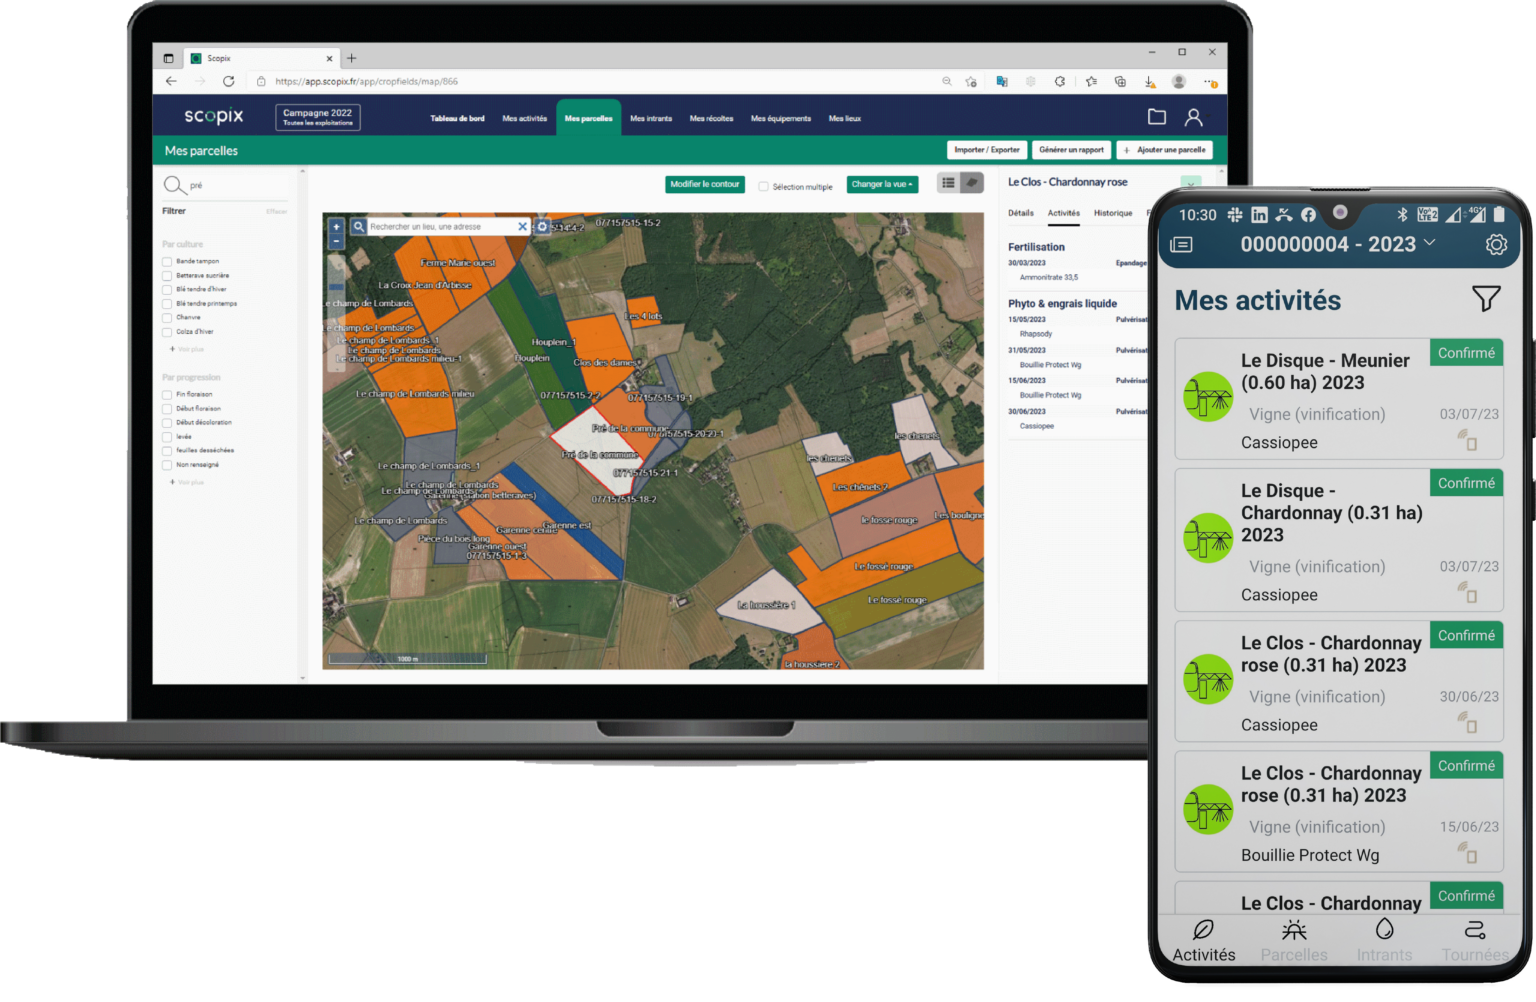Viewport: 1536px width, 1002px height.
Task: Switch to the Historique tab
Action: [x=1112, y=213]
